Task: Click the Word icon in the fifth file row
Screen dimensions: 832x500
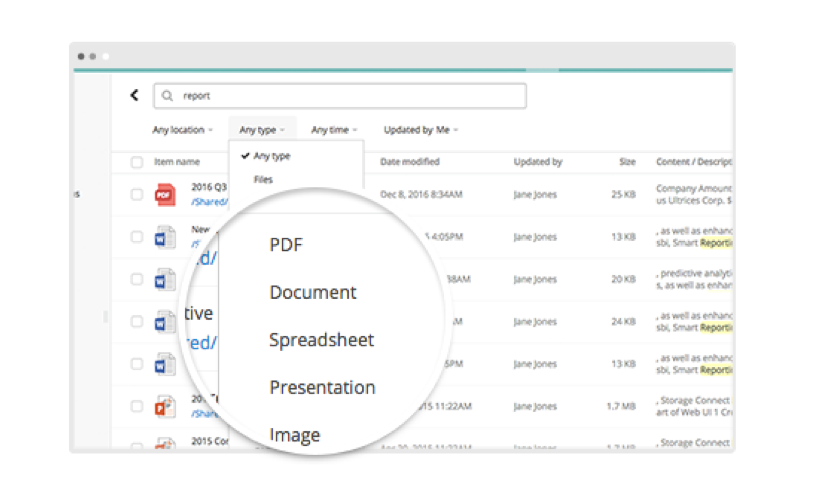Action: [165, 365]
